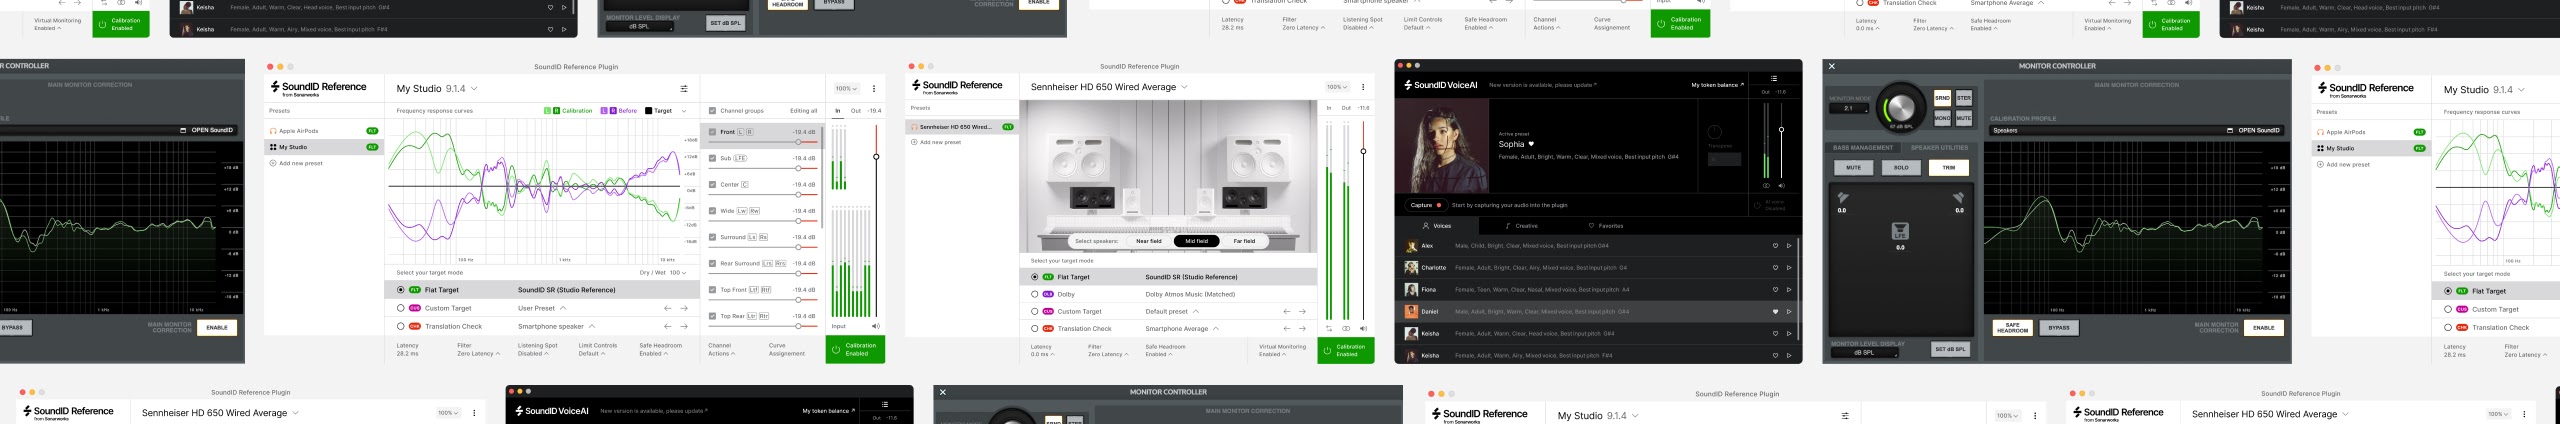Viewport: 2560px width, 424px height.
Task: Select the right speaker icon in the bass management panel
Action: (1958, 198)
